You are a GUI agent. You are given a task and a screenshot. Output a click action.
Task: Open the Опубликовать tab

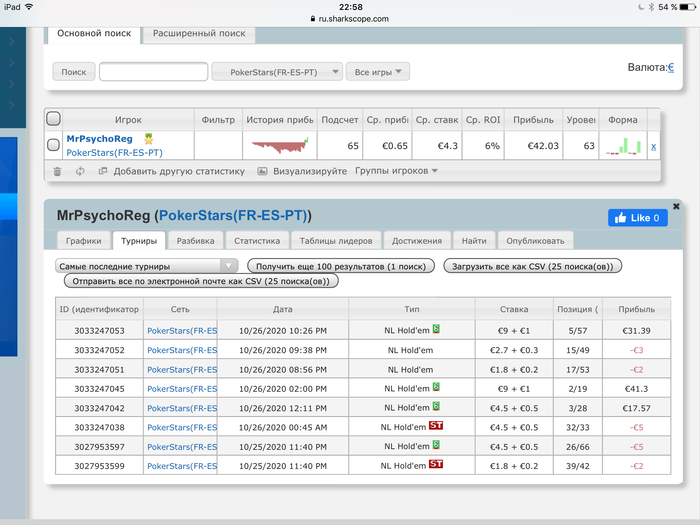click(x=535, y=241)
